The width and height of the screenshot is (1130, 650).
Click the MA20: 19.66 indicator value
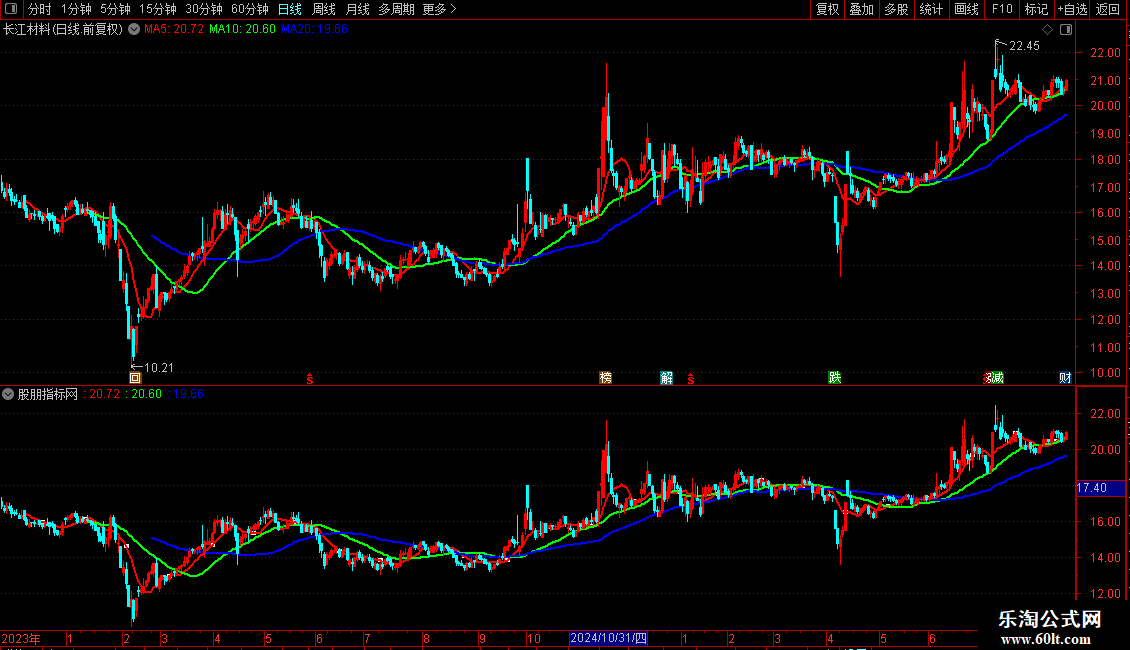click(x=314, y=30)
